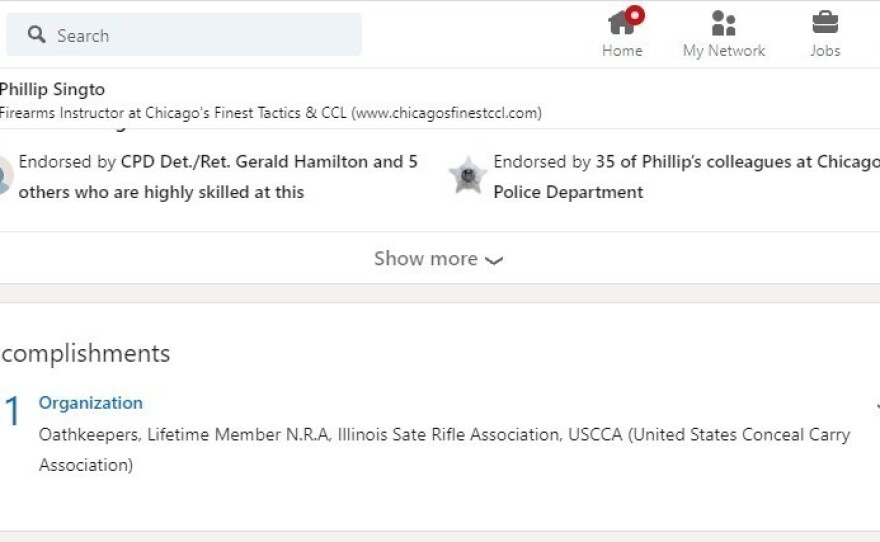This screenshot has width=880, height=542.
Task: Click the My Network people icon
Action: click(x=723, y=23)
